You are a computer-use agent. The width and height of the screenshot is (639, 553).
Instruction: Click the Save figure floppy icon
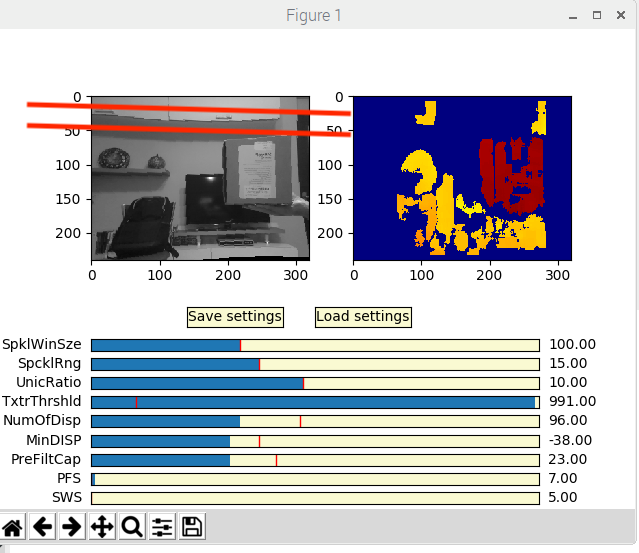tap(192, 527)
